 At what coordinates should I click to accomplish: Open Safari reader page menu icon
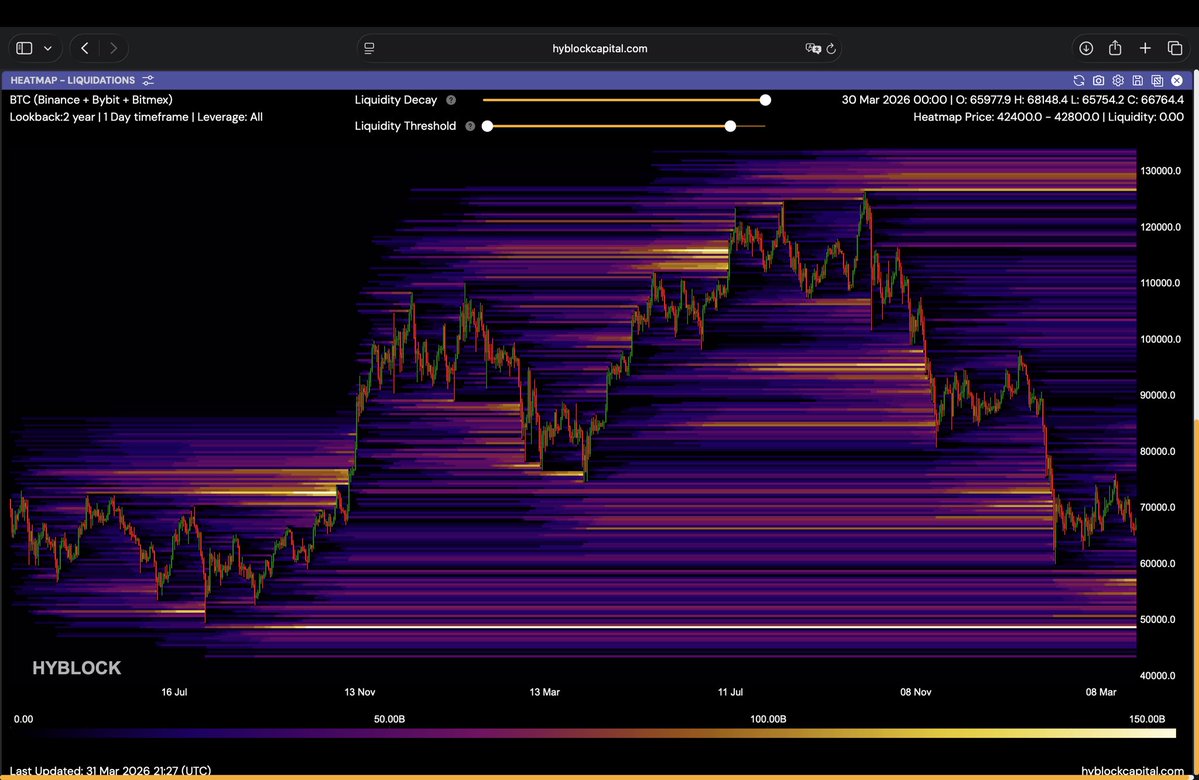coord(369,48)
